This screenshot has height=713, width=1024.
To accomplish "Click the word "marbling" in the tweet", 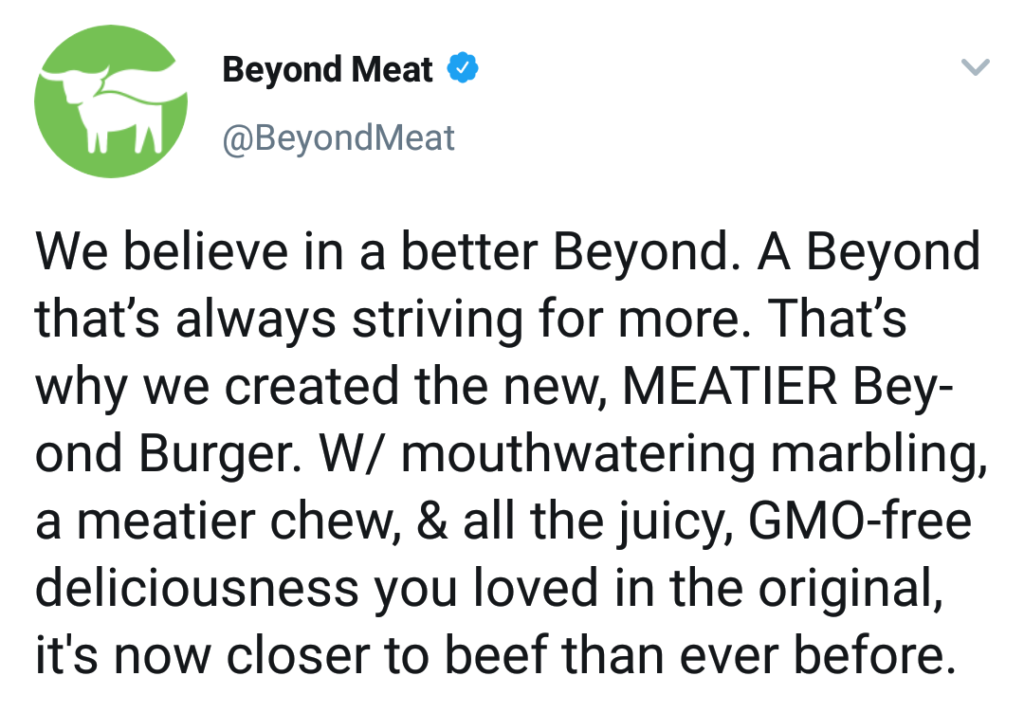I will [878, 455].
